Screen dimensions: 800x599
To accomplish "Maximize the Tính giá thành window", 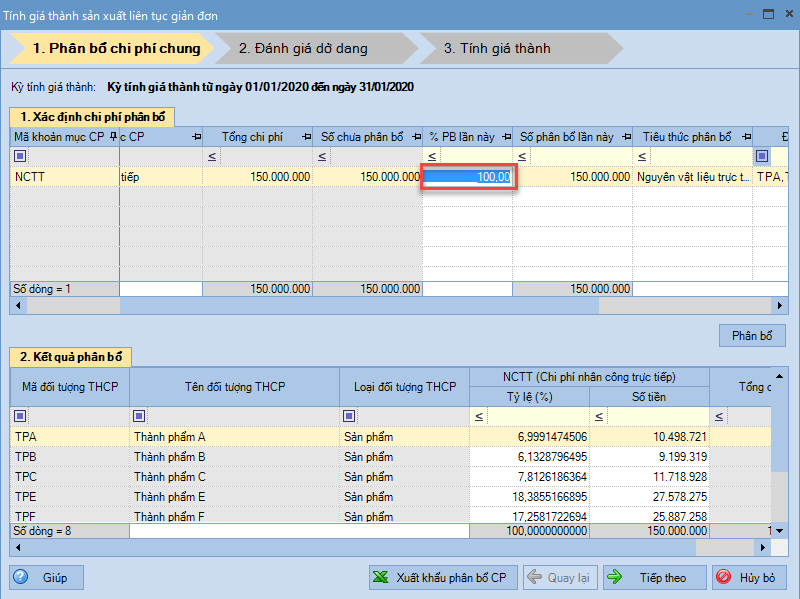I will (768, 14).
